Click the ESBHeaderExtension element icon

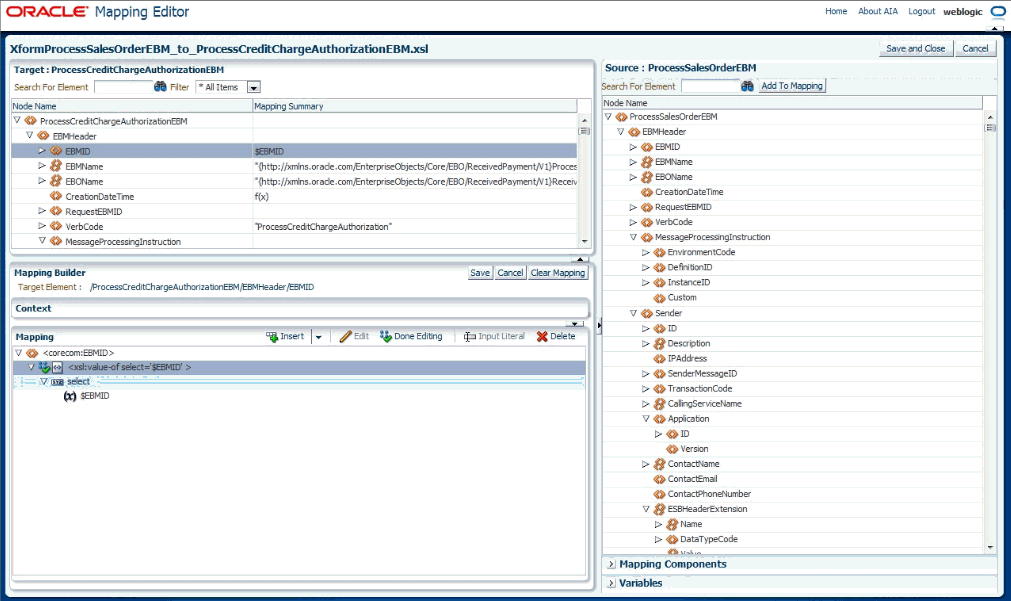tap(659, 509)
